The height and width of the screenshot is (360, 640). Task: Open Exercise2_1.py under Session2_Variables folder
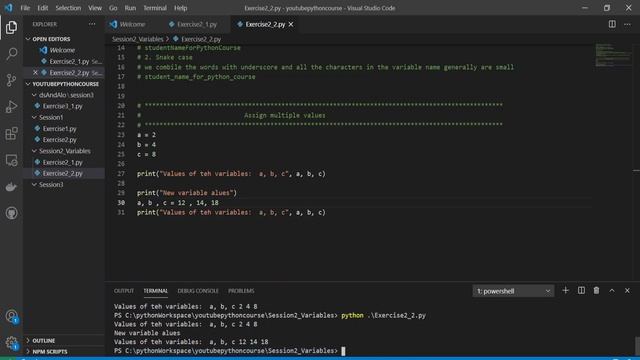point(62,162)
